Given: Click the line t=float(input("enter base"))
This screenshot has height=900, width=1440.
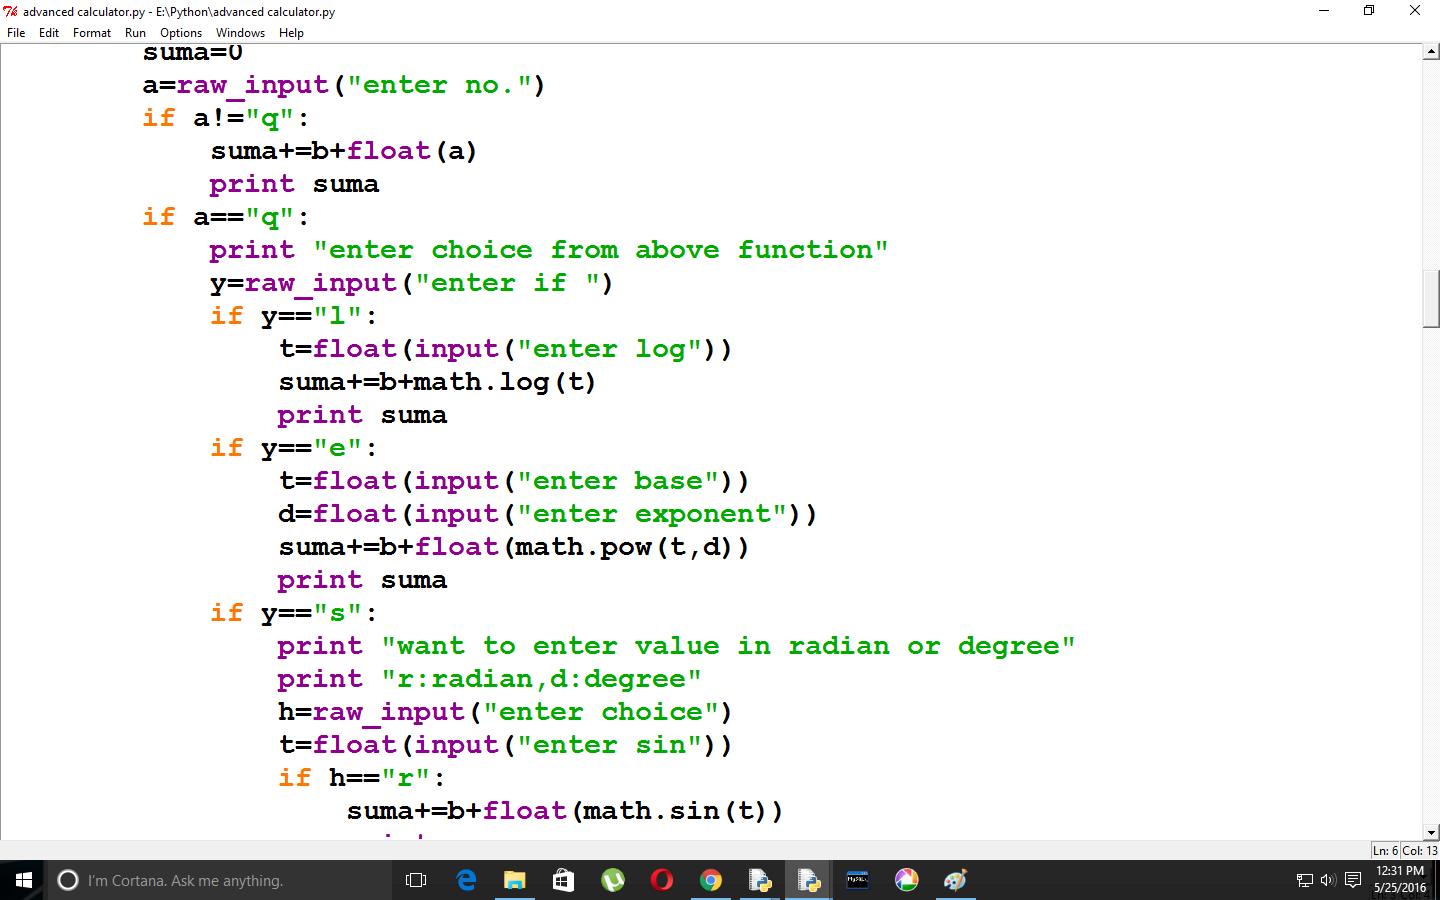Looking at the screenshot, I should pyautogui.click(x=514, y=481).
